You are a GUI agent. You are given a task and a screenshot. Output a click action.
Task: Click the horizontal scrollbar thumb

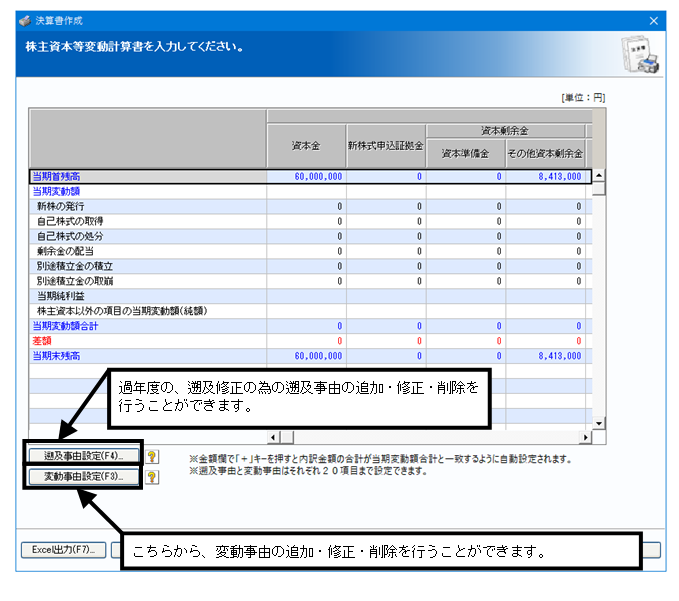tap(287, 437)
